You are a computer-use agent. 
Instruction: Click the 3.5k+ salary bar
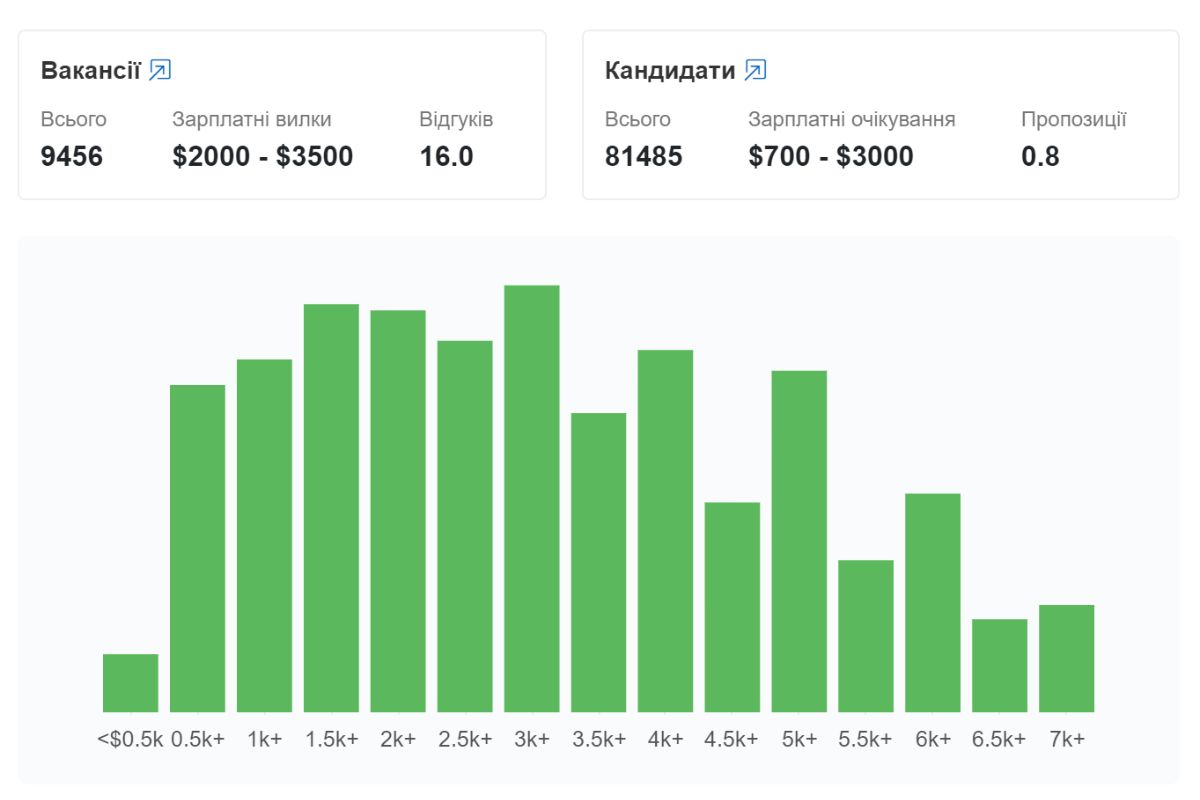[x=598, y=562]
